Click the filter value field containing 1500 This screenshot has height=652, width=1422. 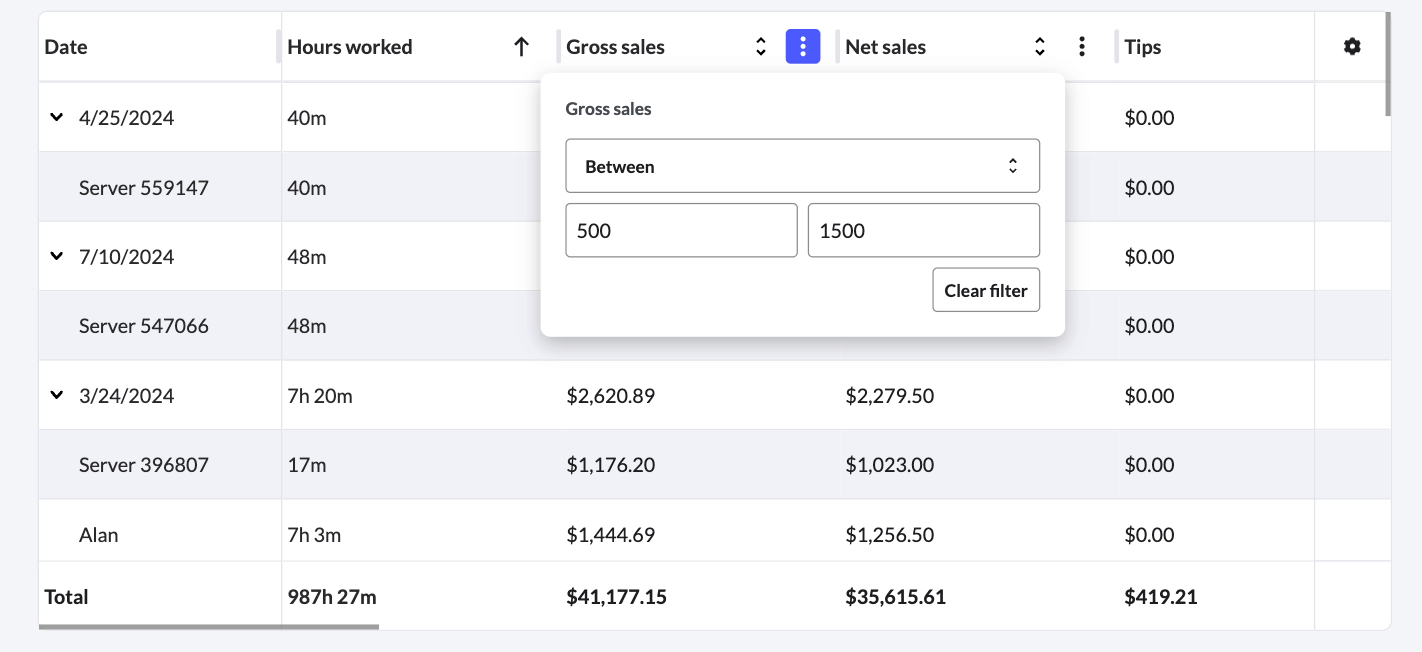pyautogui.click(x=923, y=230)
